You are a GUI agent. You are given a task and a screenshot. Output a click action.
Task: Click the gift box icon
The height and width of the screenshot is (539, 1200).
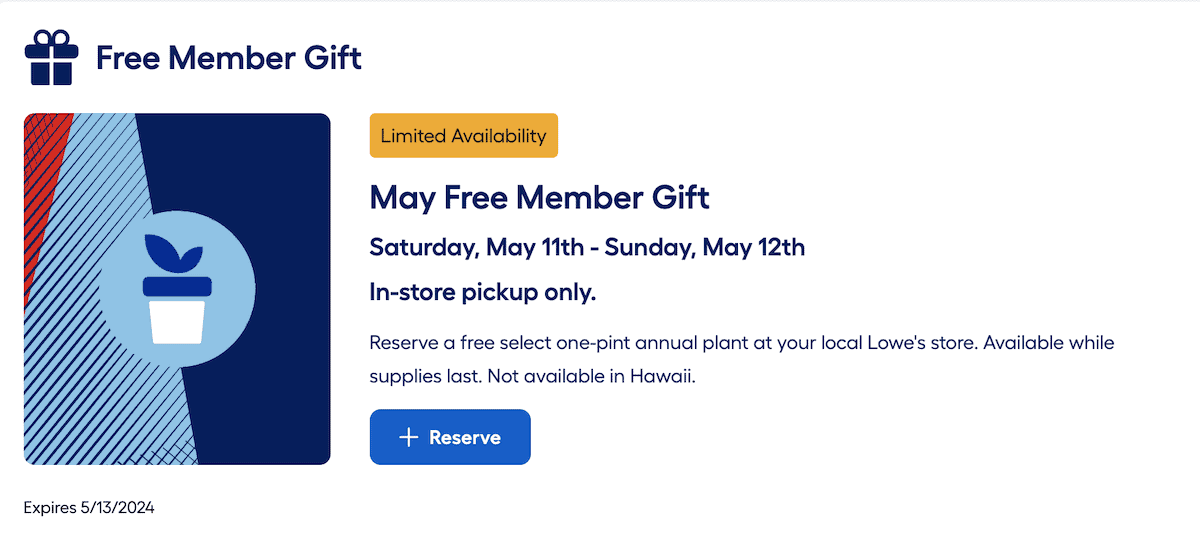click(51, 57)
